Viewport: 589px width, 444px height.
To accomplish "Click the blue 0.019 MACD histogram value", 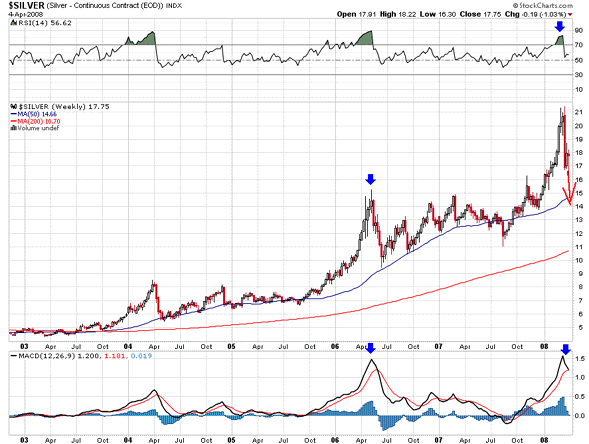I will 142,356.
